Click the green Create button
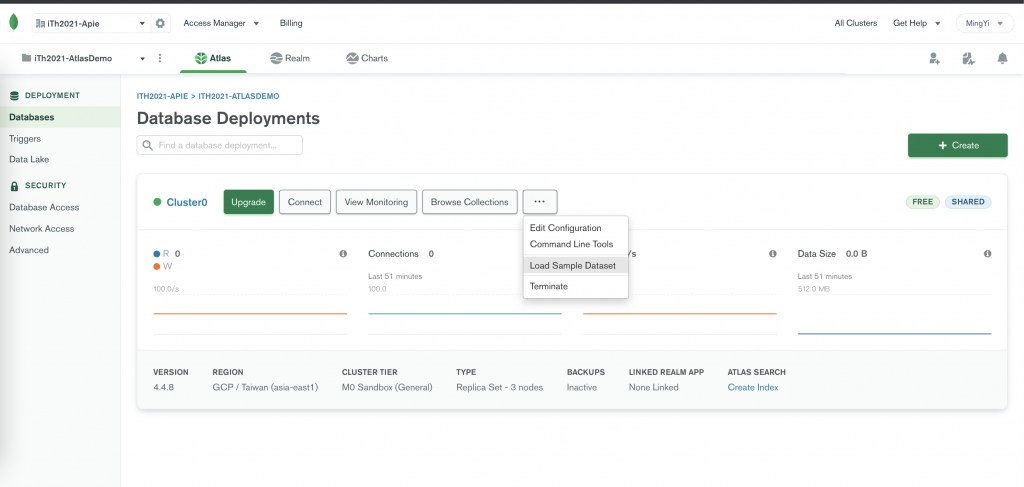1024x487 pixels. 957,146
